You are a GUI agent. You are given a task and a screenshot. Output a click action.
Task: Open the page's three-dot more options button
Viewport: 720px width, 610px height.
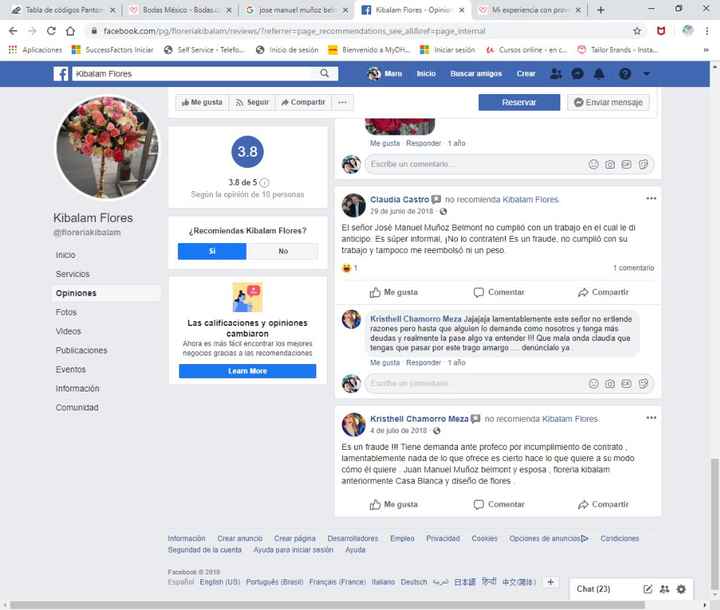coord(343,102)
